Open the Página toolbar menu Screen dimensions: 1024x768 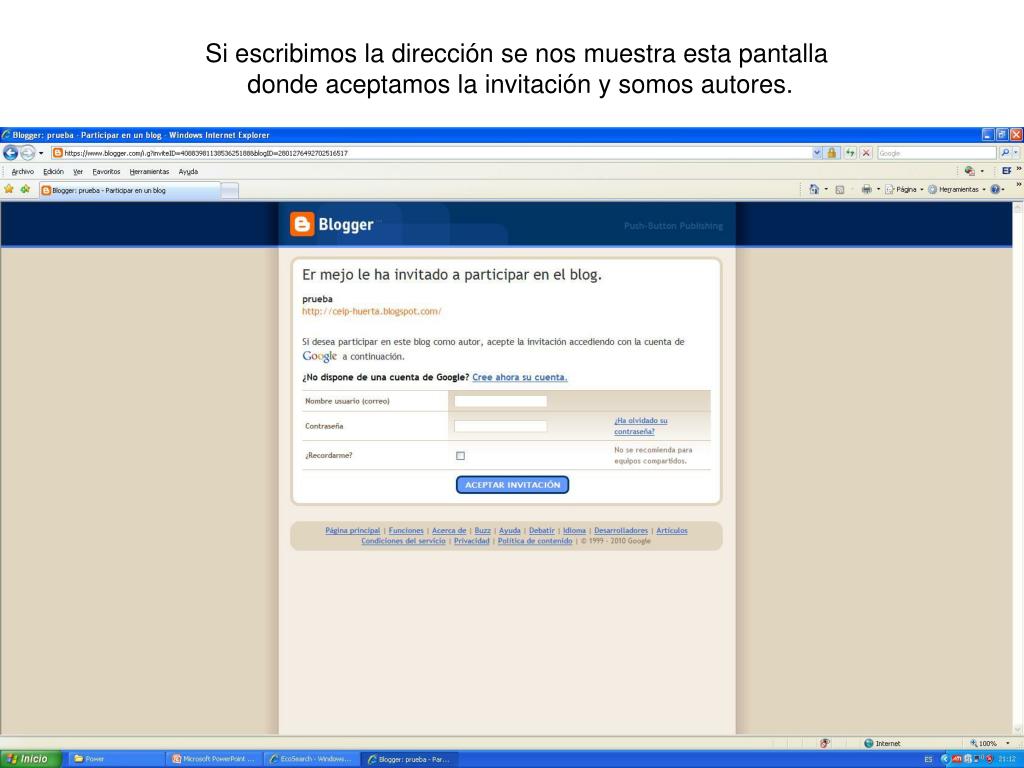point(904,189)
